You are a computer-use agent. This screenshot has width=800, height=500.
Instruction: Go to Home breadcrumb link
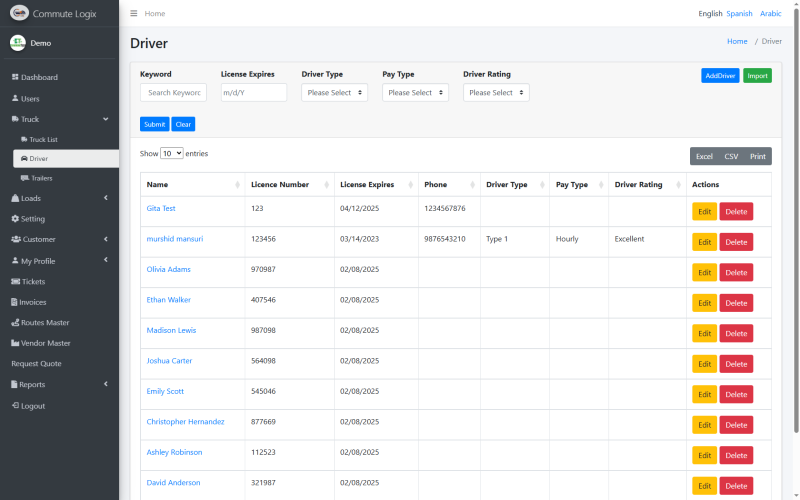coord(737,41)
